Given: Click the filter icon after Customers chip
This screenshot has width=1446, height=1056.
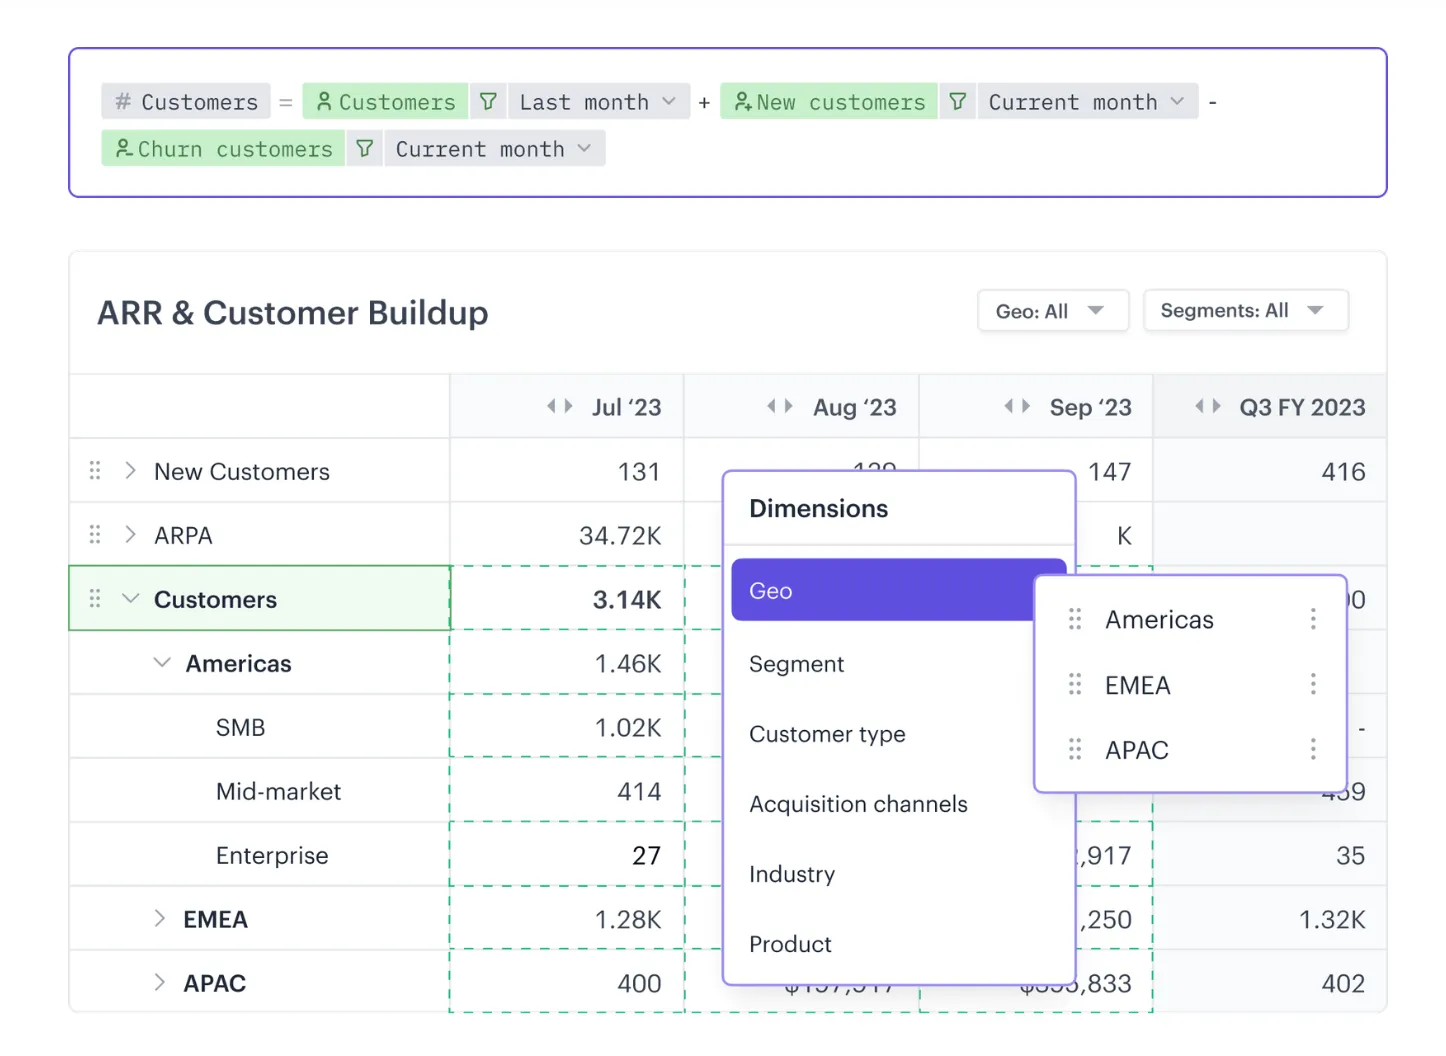Looking at the screenshot, I should point(488,102).
